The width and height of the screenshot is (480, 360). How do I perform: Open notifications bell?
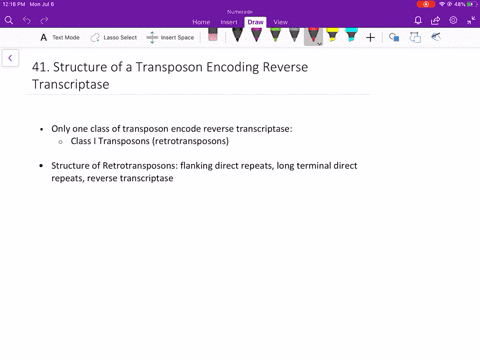tap(418, 21)
